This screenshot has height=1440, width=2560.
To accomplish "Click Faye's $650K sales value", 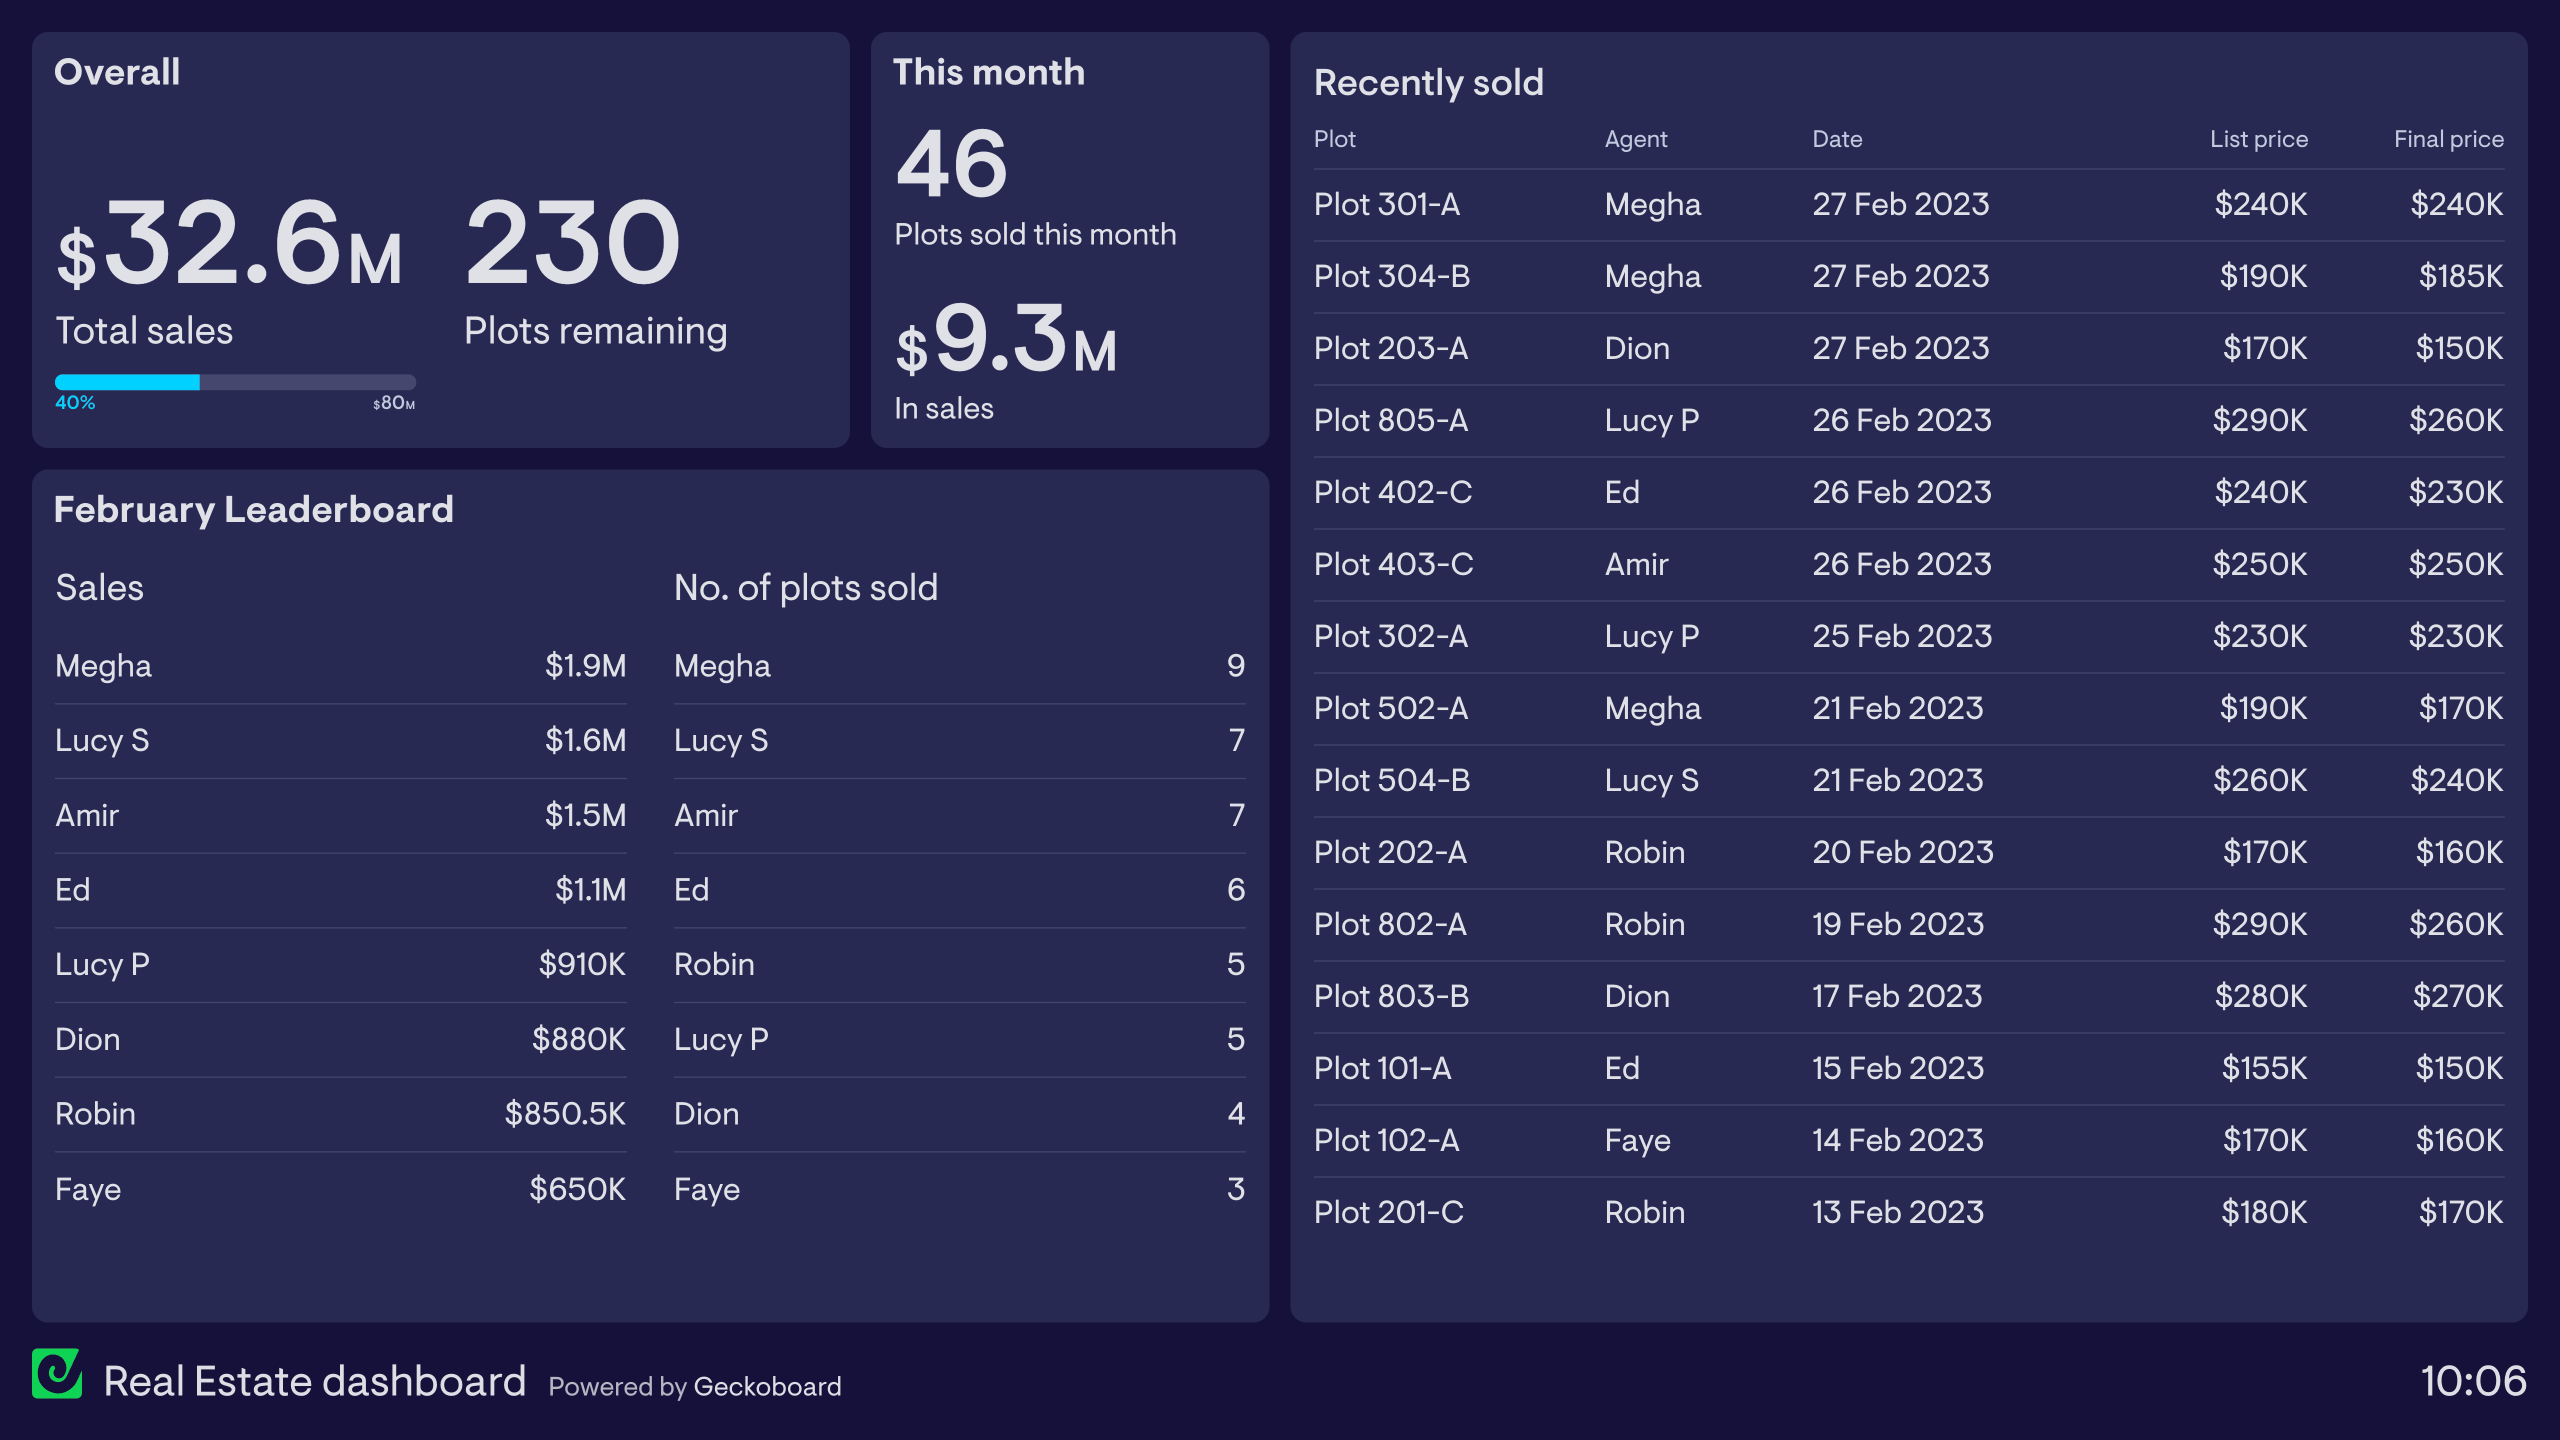I will pyautogui.click(x=578, y=1190).
